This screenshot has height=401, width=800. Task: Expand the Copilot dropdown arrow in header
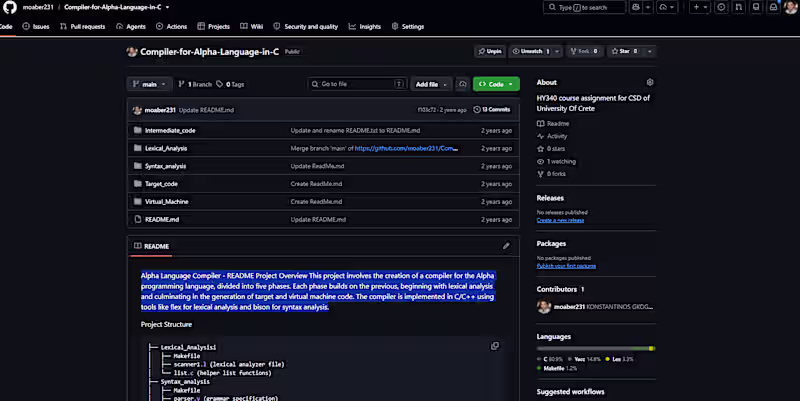[647, 7]
